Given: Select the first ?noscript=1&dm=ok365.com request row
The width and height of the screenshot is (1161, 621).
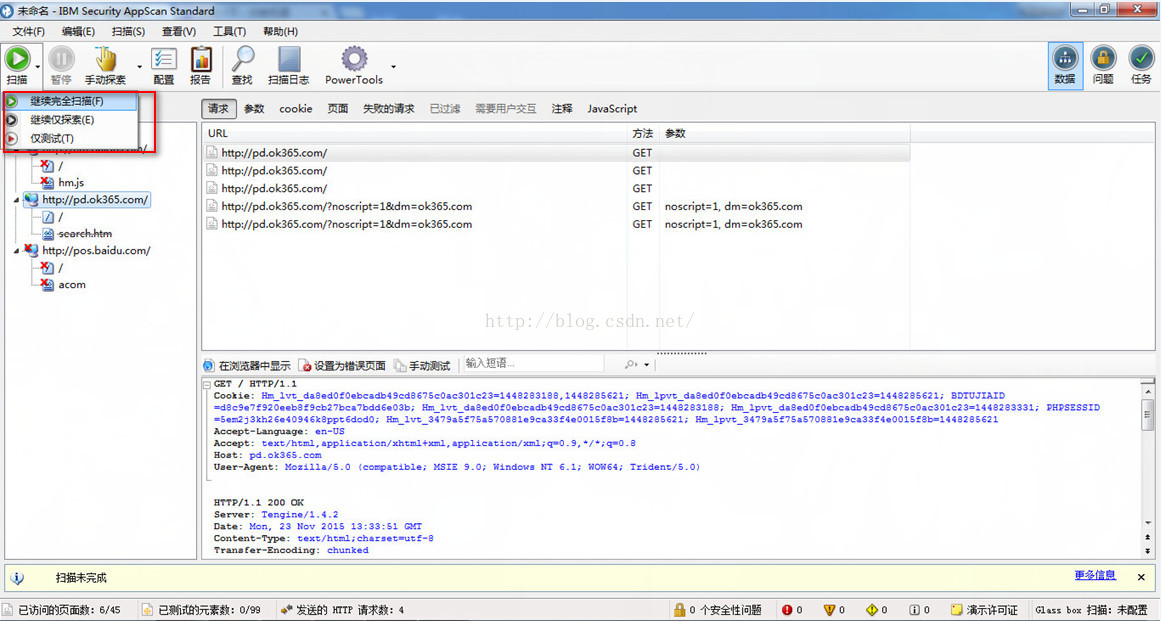Looking at the screenshot, I should coord(556,206).
